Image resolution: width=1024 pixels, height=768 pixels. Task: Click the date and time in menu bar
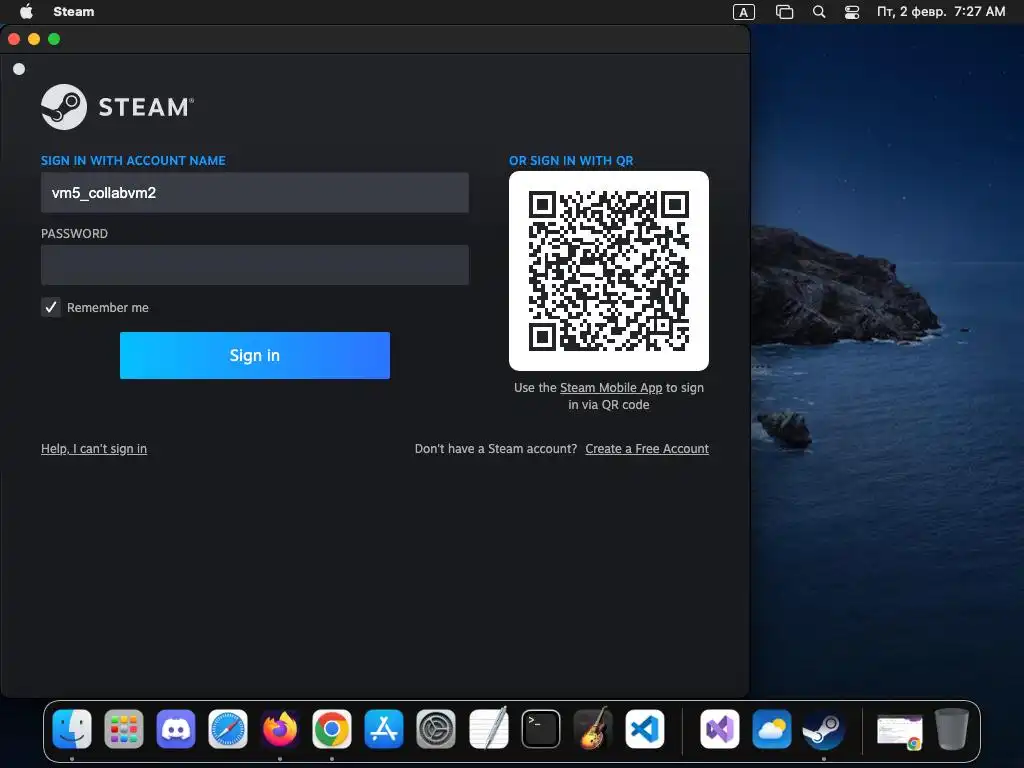point(941,12)
